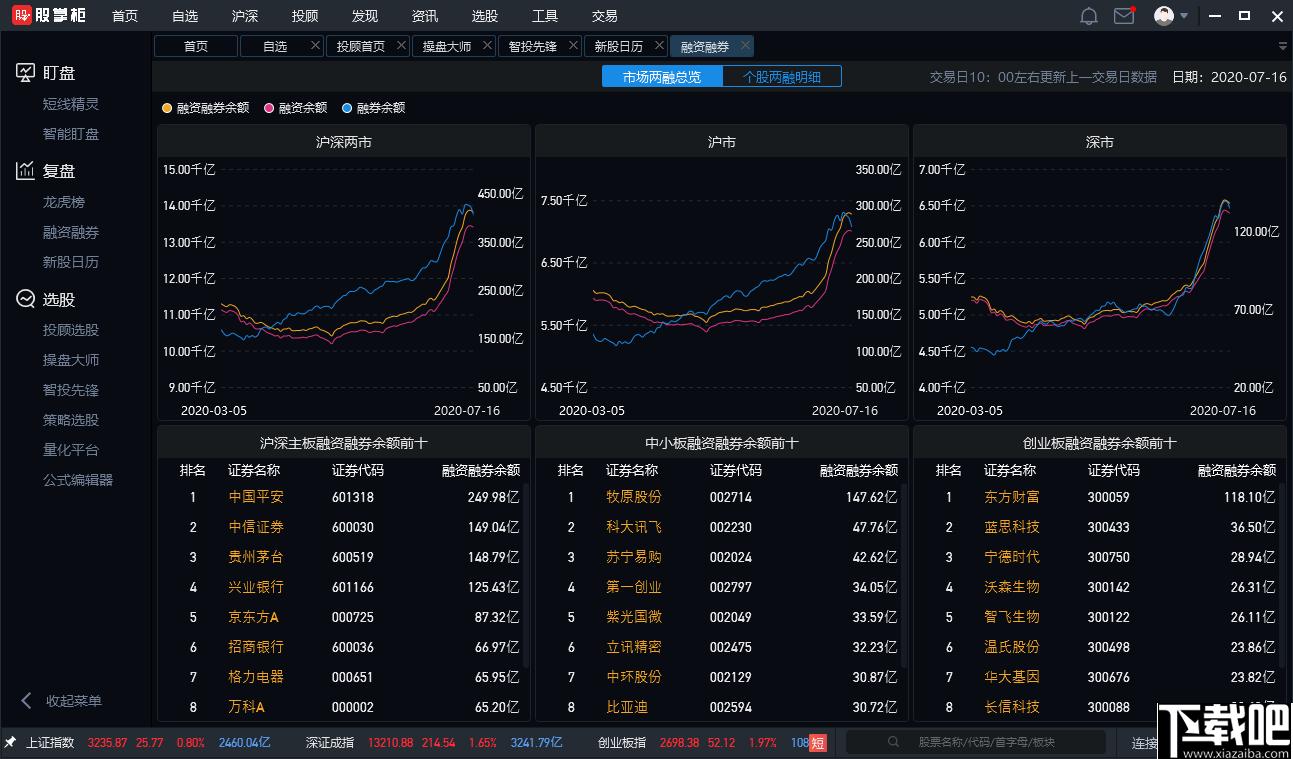This screenshot has width=1293, height=759.
Task: Open the 选股 top menu
Action: [485, 16]
